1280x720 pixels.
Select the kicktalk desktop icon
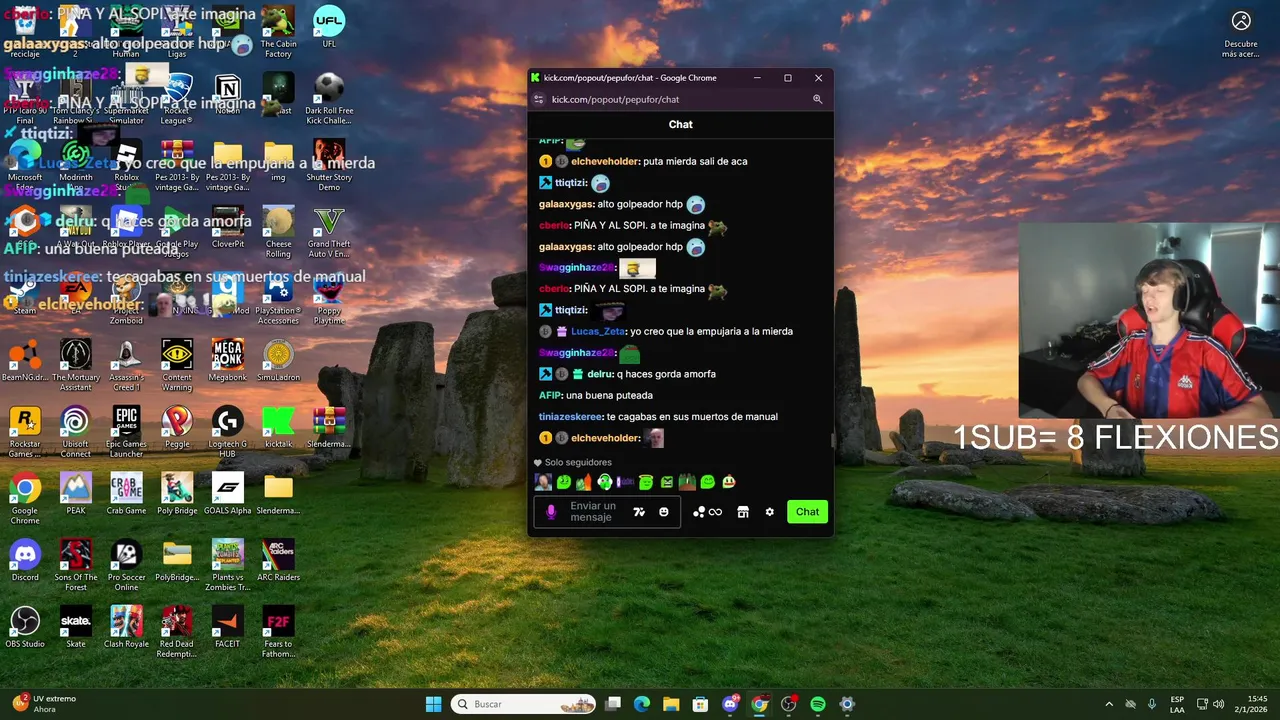pos(278,428)
